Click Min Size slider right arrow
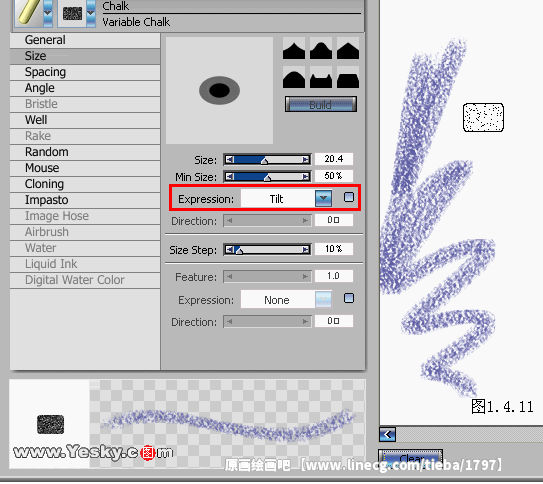This screenshot has height=484, width=543. point(305,177)
